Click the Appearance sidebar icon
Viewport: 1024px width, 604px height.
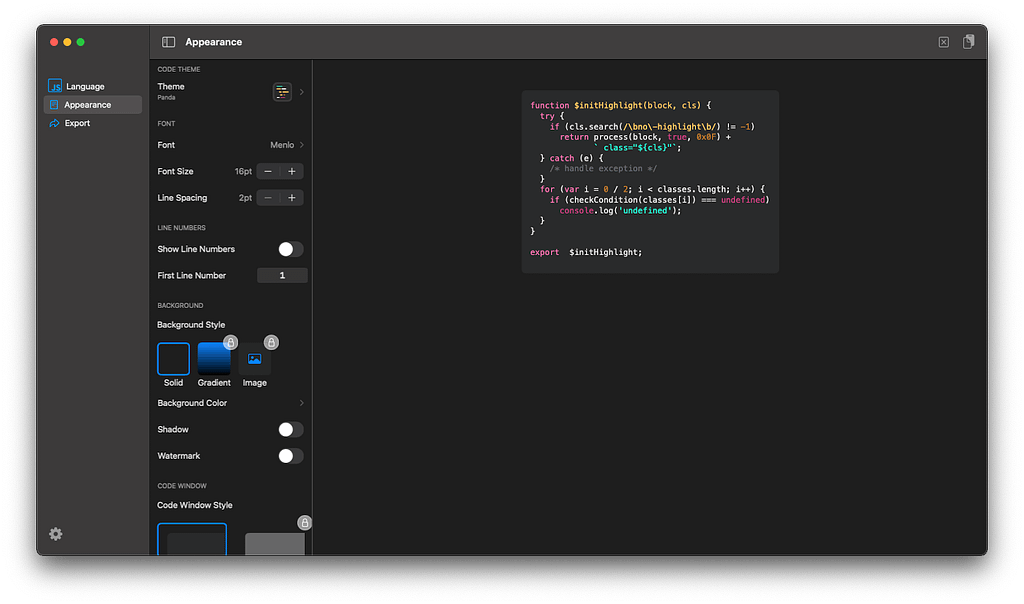tap(54, 104)
